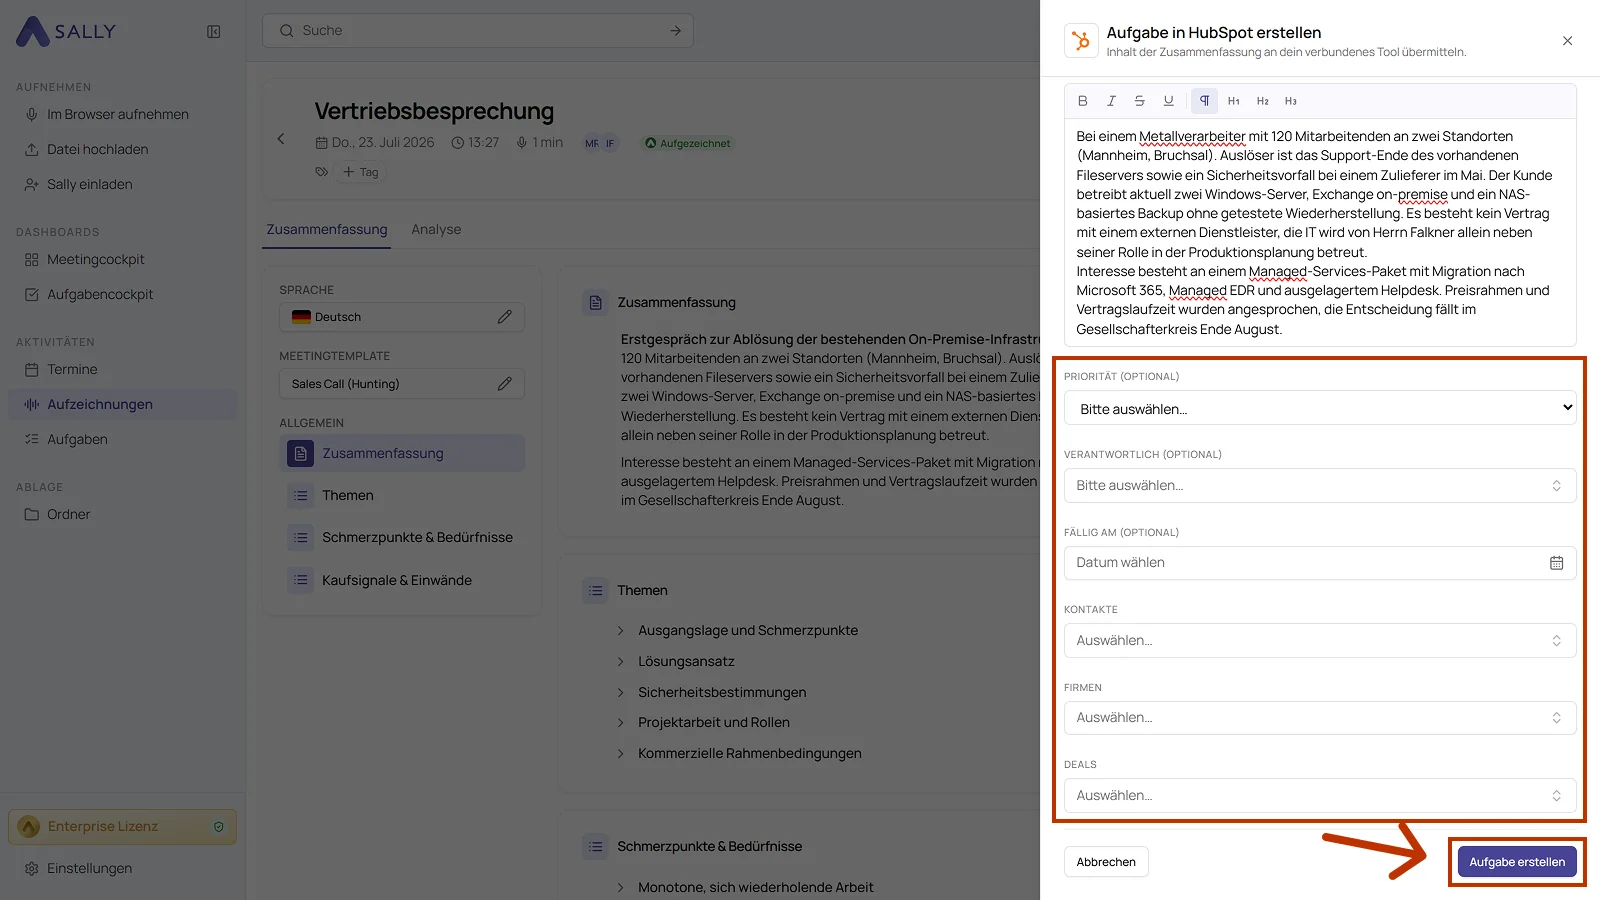Open Aufgabencockpit in sidebar
The image size is (1600, 900).
click(x=100, y=295)
